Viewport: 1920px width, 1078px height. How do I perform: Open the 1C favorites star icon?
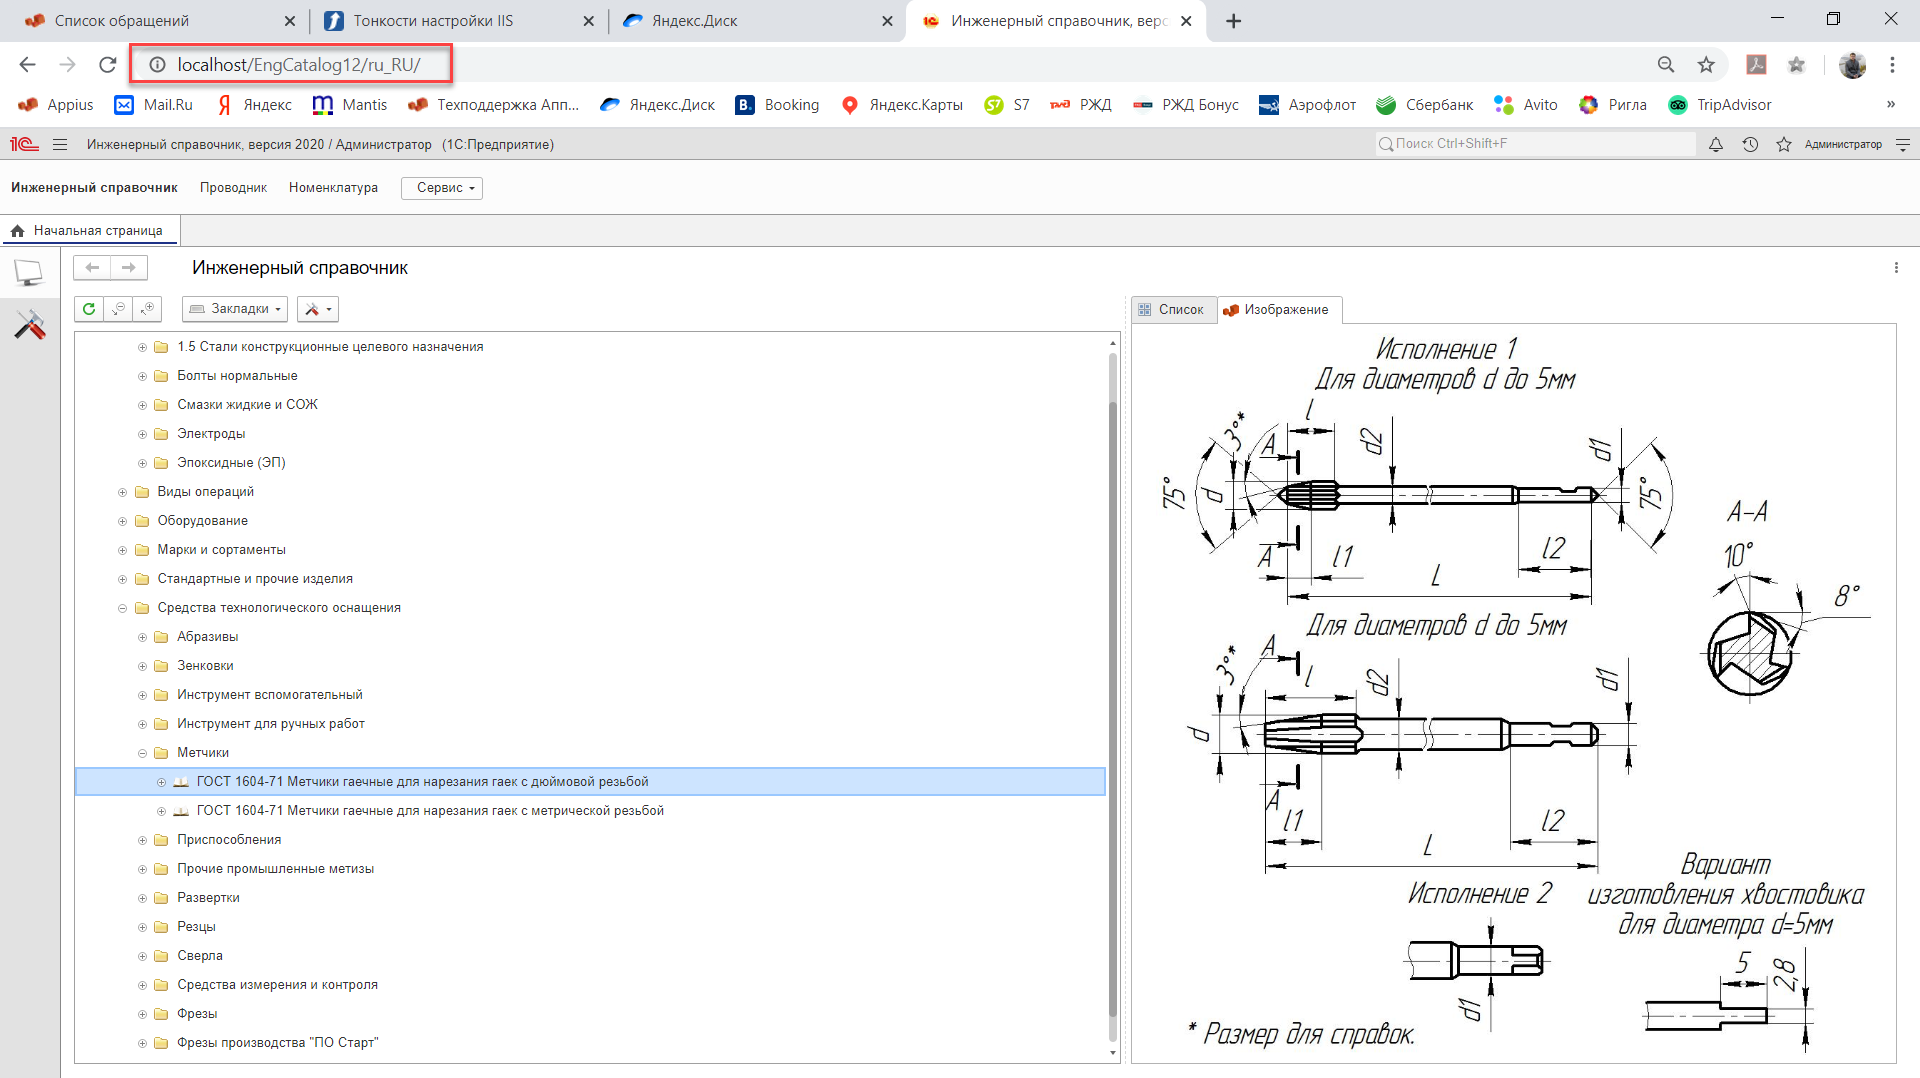click(1783, 145)
